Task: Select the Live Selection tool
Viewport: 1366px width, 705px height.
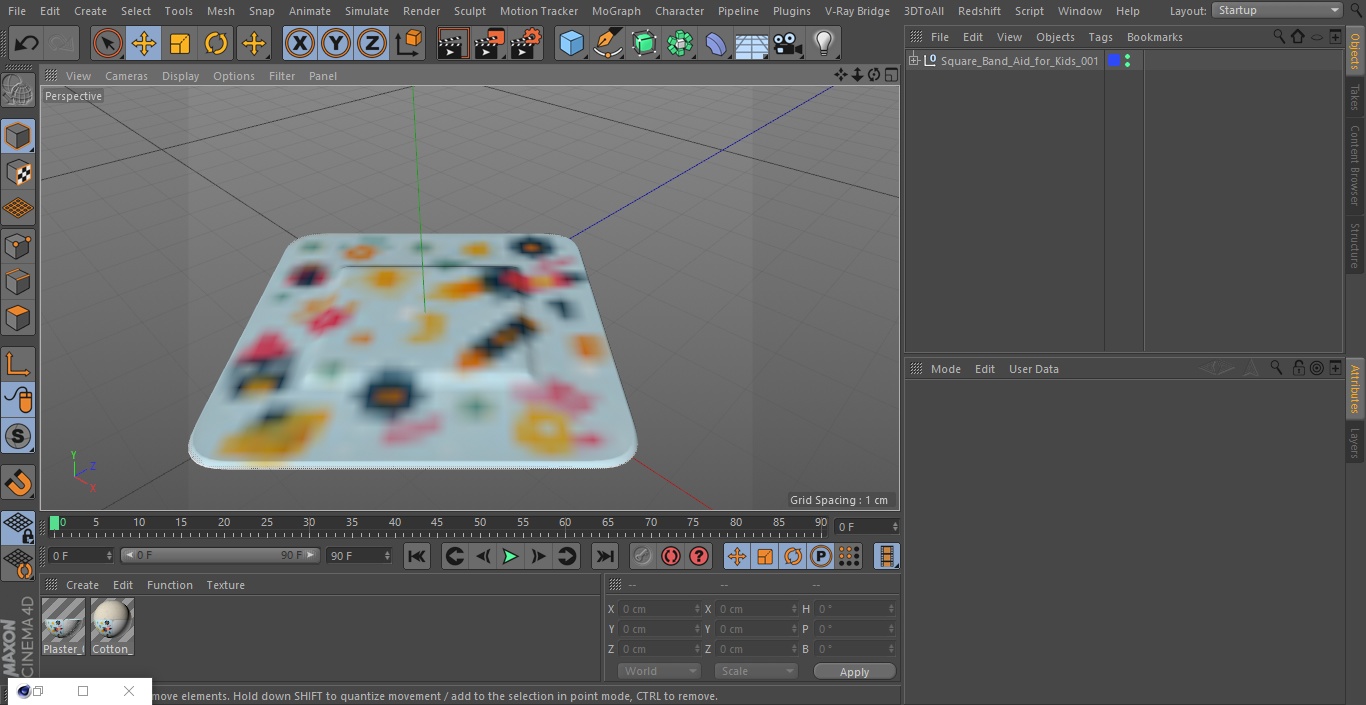Action: point(108,44)
